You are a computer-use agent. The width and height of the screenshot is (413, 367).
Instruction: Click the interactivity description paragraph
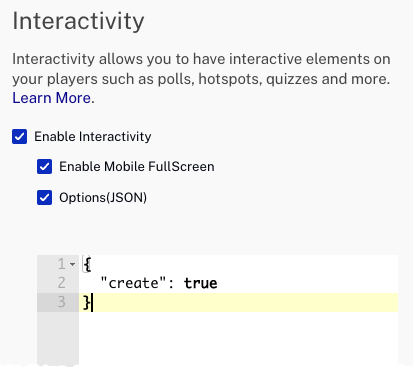[201, 79]
